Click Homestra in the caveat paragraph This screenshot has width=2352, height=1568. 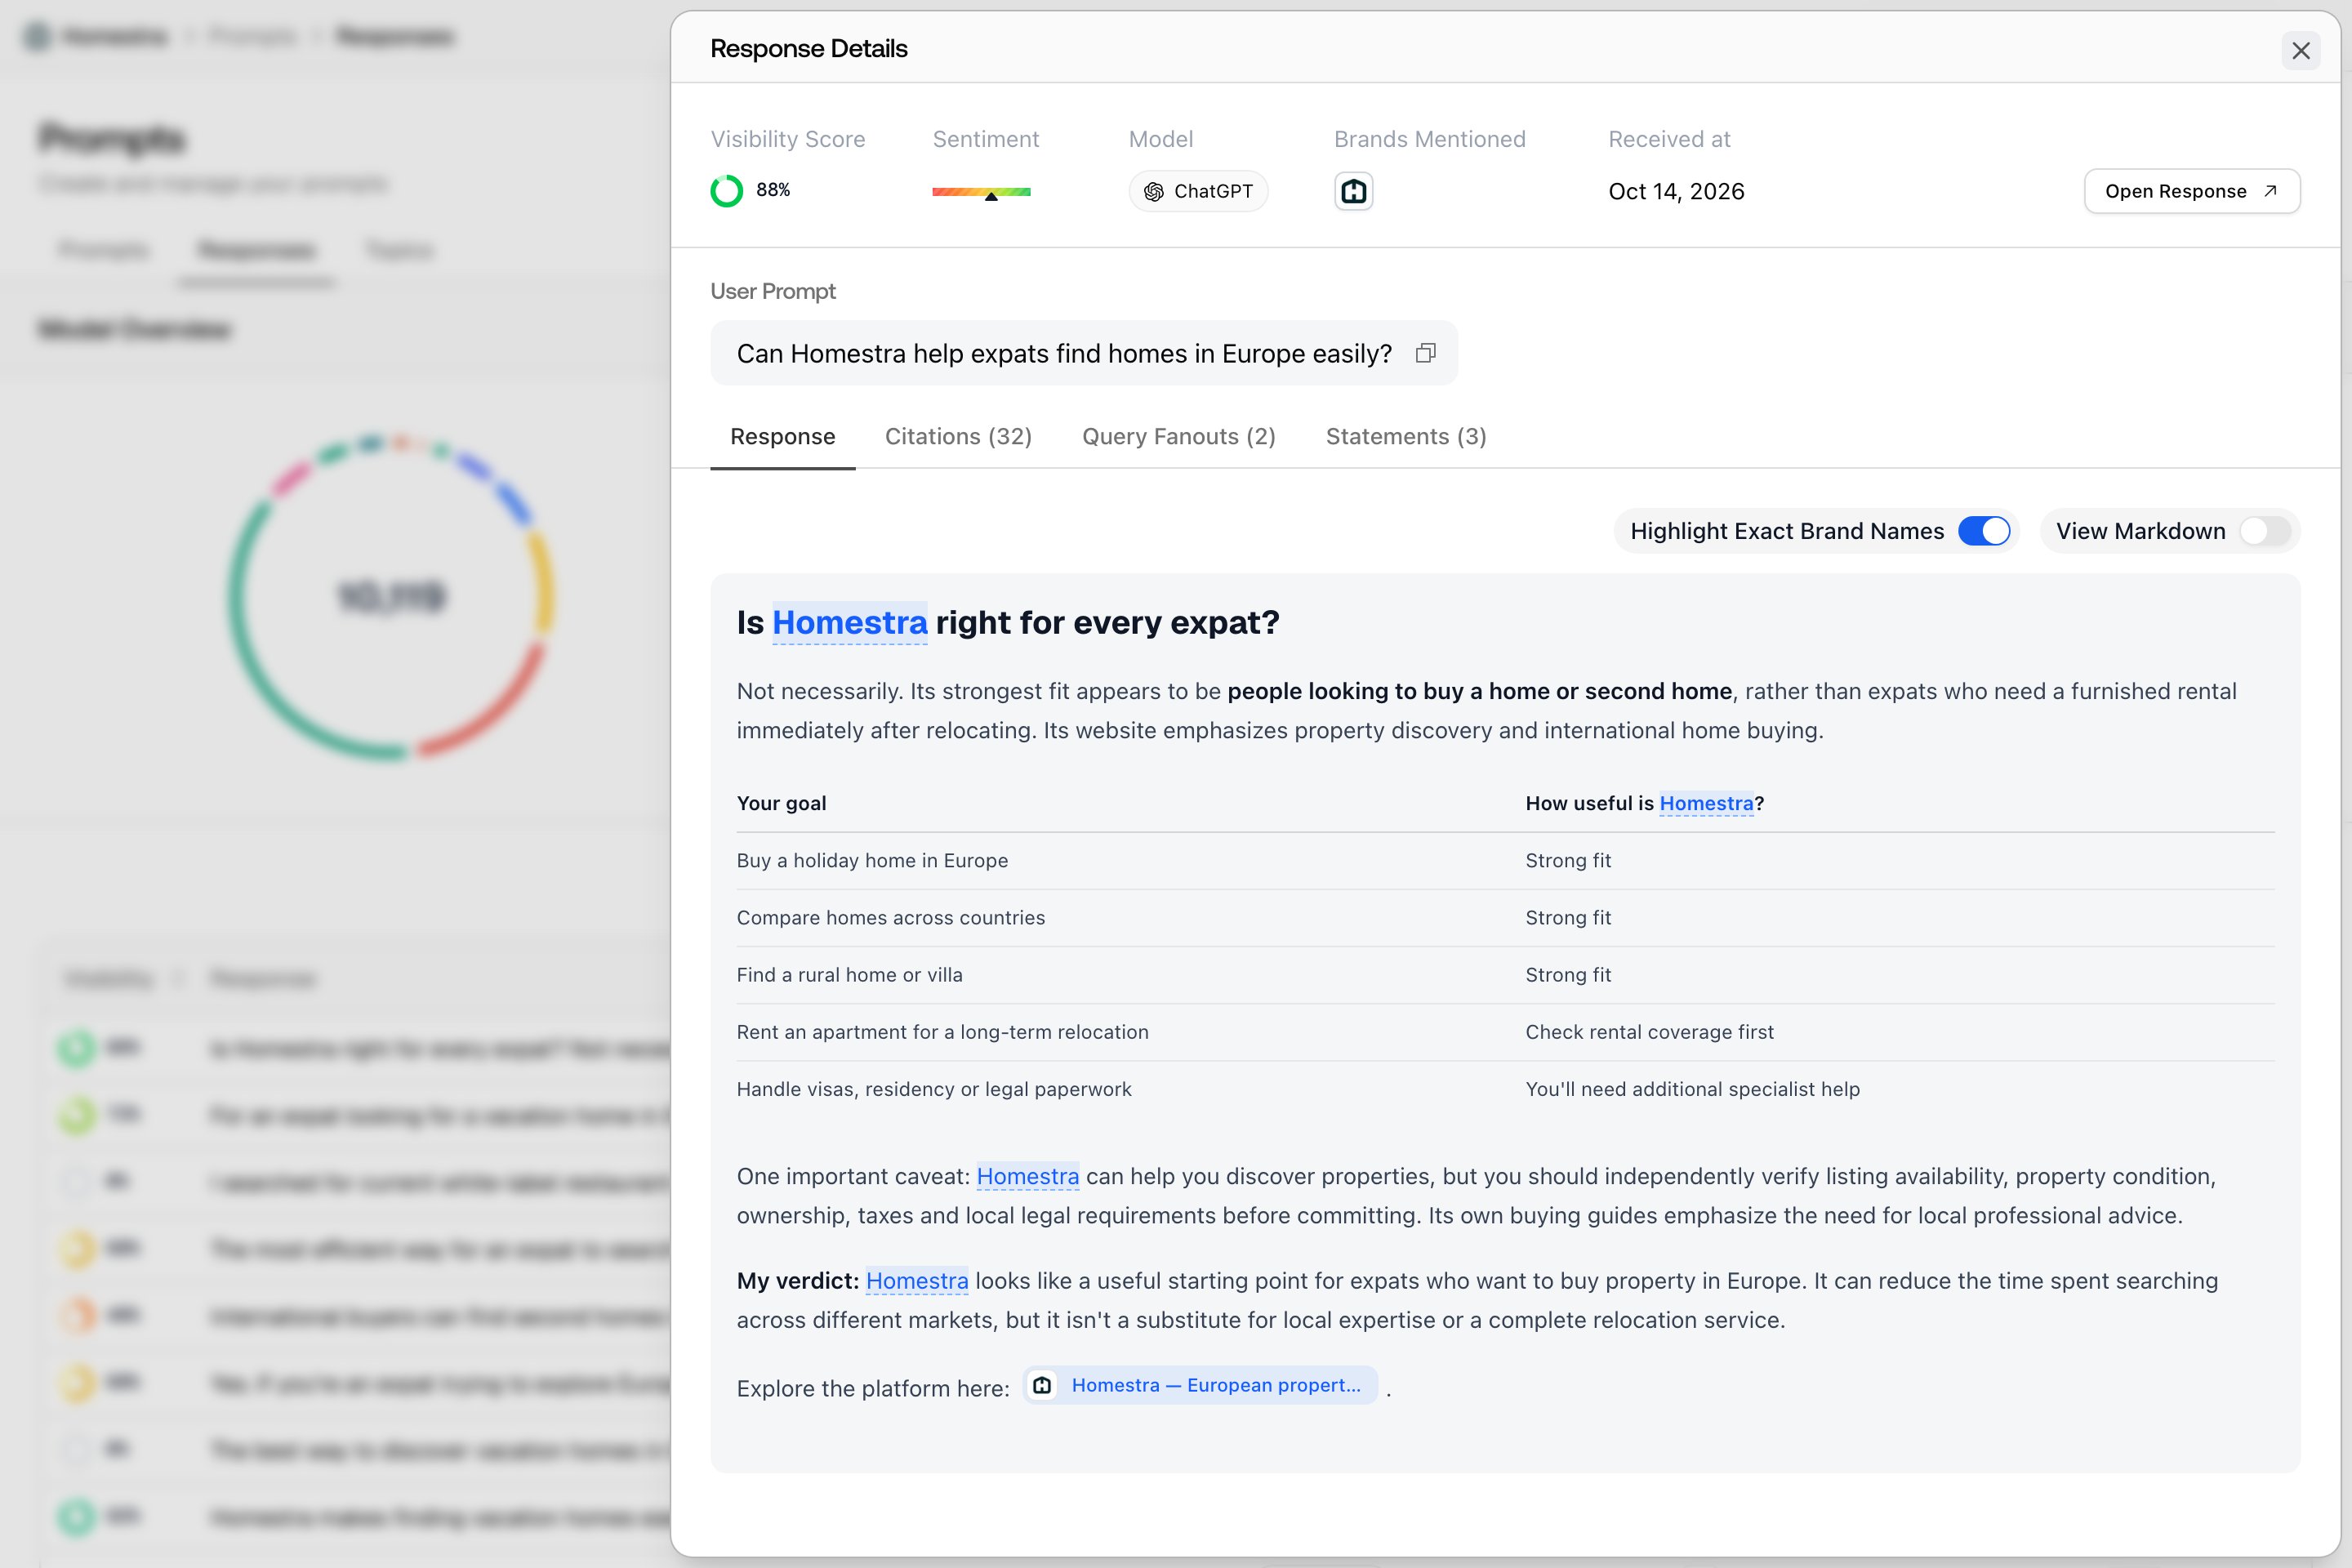[x=1027, y=1177]
